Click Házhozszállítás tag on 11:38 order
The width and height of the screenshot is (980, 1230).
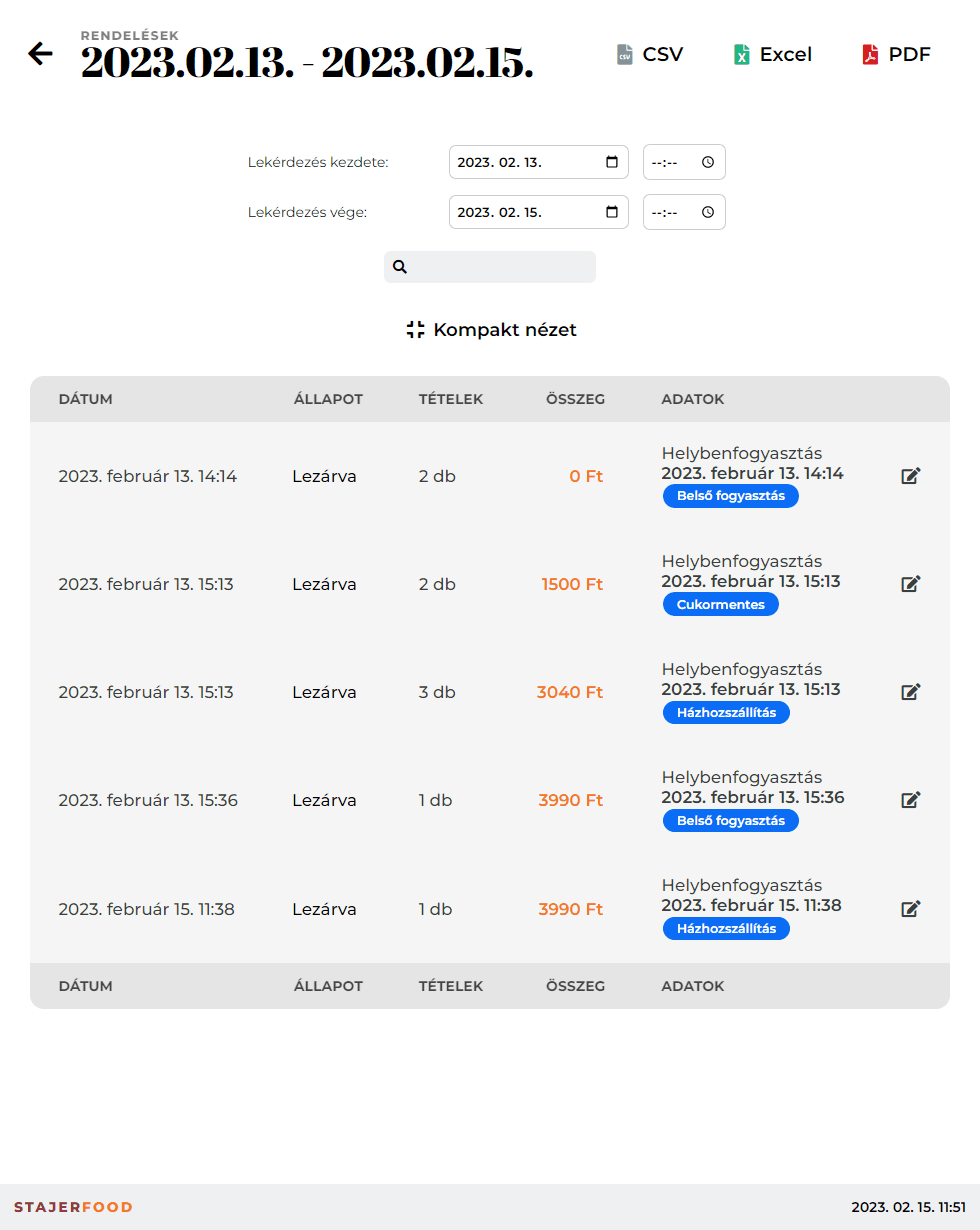pyautogui.click(x=726, y=929)
